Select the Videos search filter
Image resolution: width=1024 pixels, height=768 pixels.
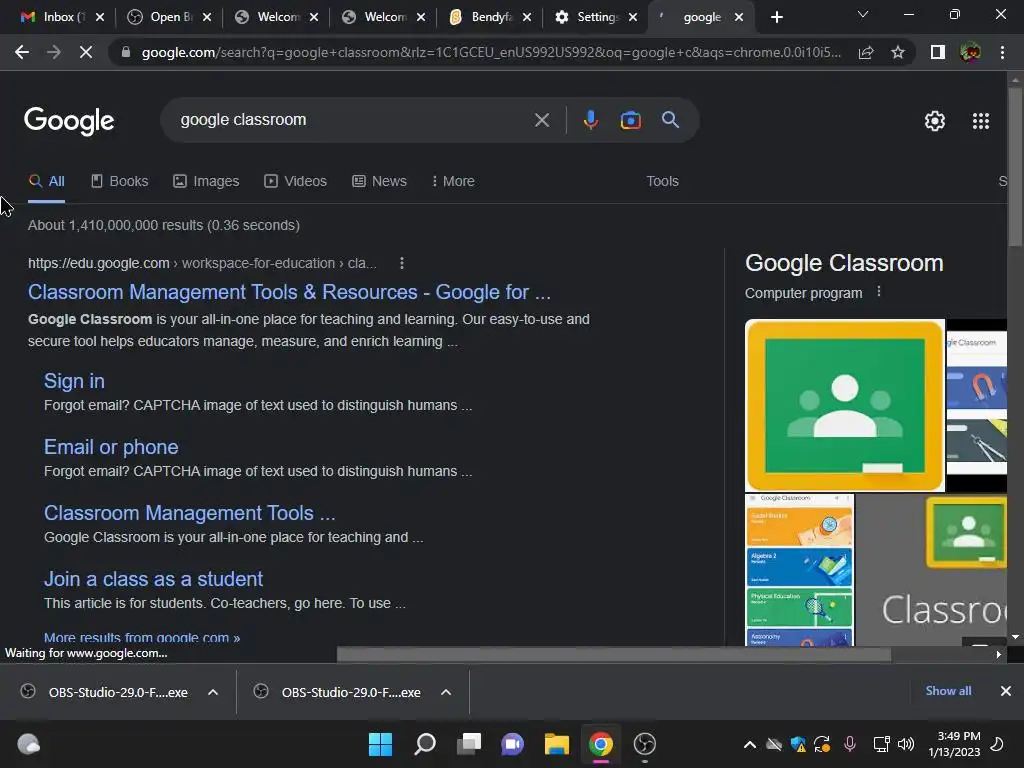[295, 181]
